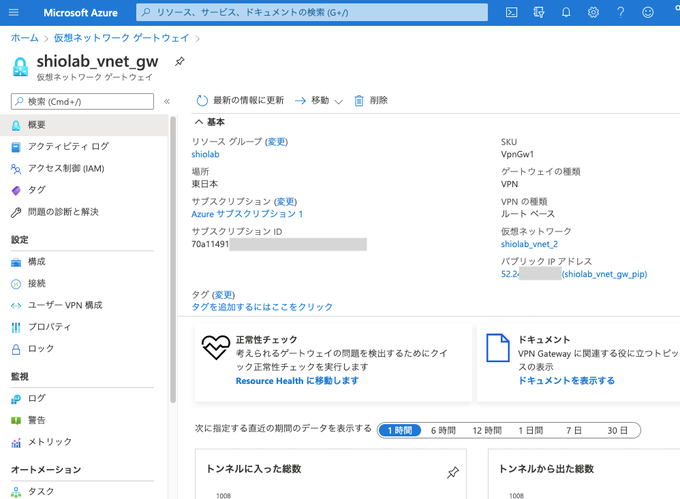
Task: Focus the side menu 検索 (Cmd+/) box
Action: tap(82, 101)
